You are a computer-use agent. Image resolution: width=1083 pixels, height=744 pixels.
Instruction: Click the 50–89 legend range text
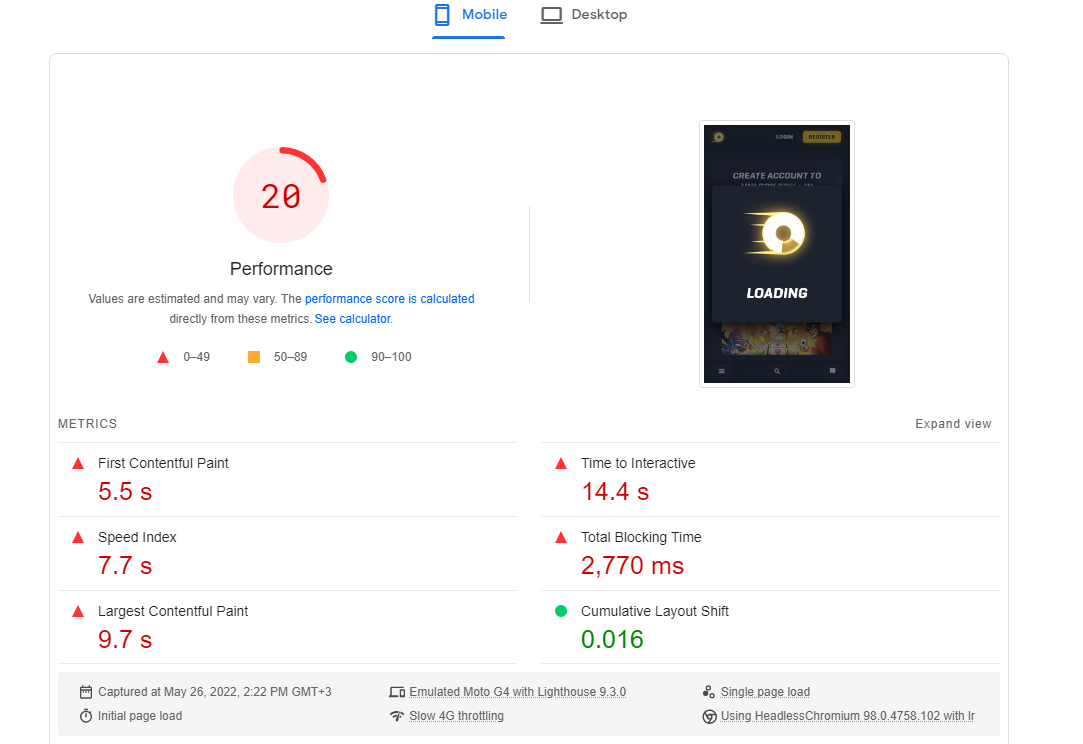291,357
